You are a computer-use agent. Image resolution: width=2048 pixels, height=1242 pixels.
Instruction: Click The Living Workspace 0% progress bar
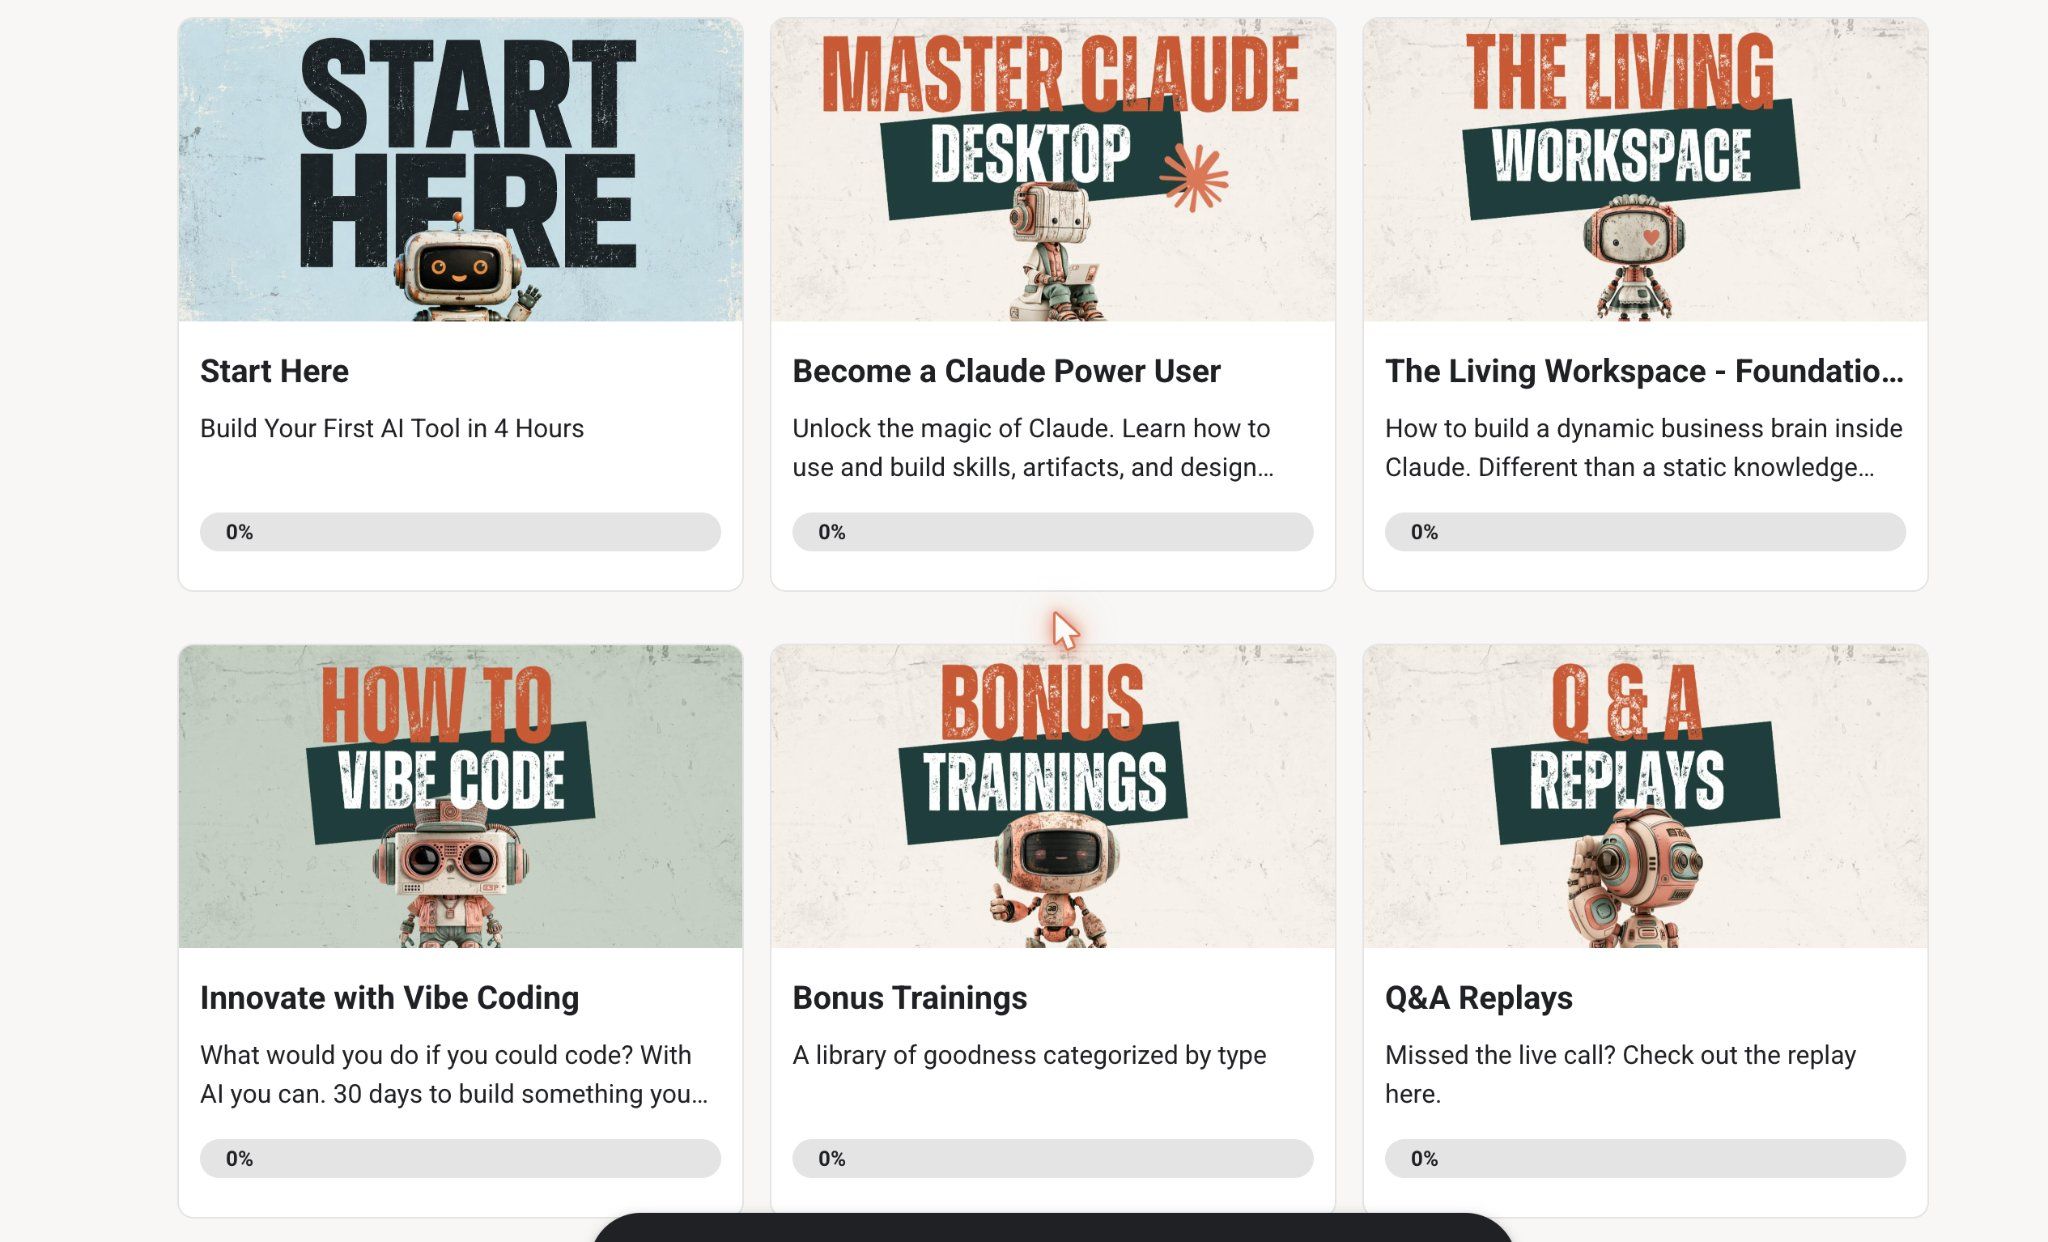click(x=1645, y=532)
